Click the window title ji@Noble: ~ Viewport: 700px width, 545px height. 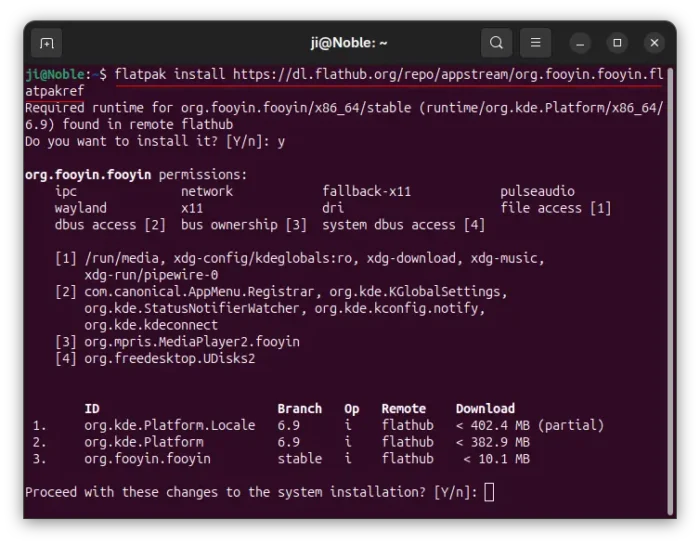pos(349,43)
